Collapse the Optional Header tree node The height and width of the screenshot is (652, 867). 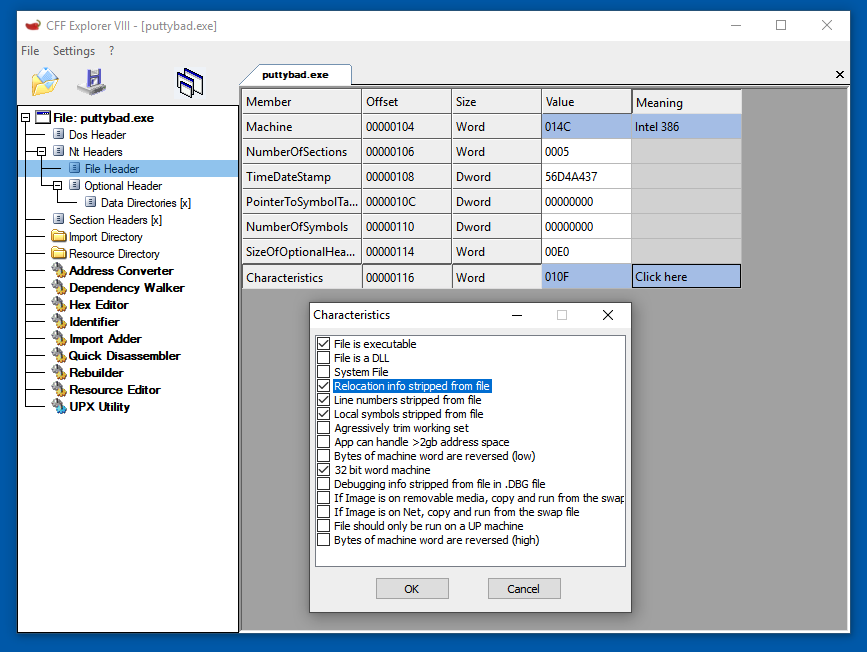point(58,185)
